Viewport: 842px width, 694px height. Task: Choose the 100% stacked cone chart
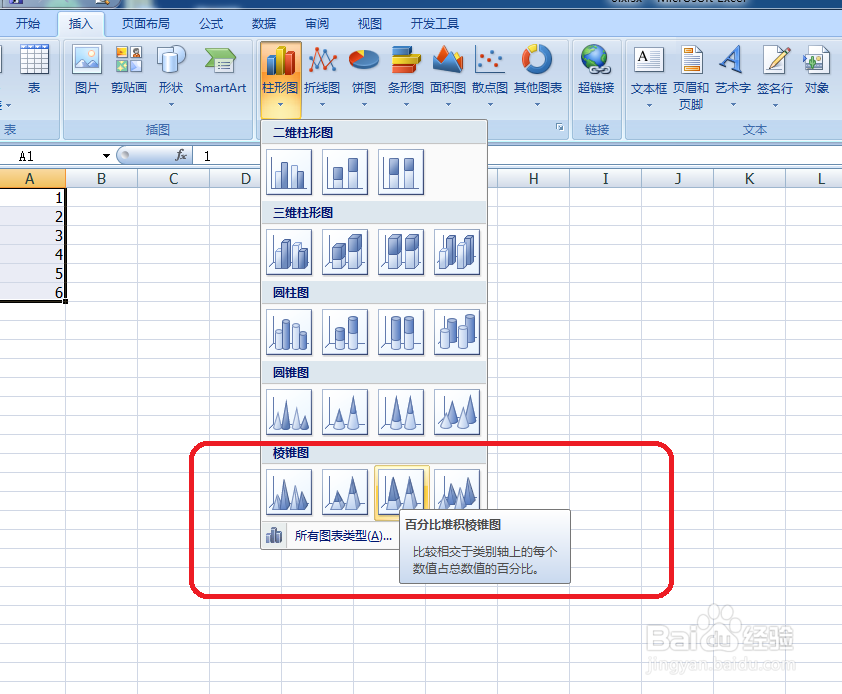coord(401,412)
